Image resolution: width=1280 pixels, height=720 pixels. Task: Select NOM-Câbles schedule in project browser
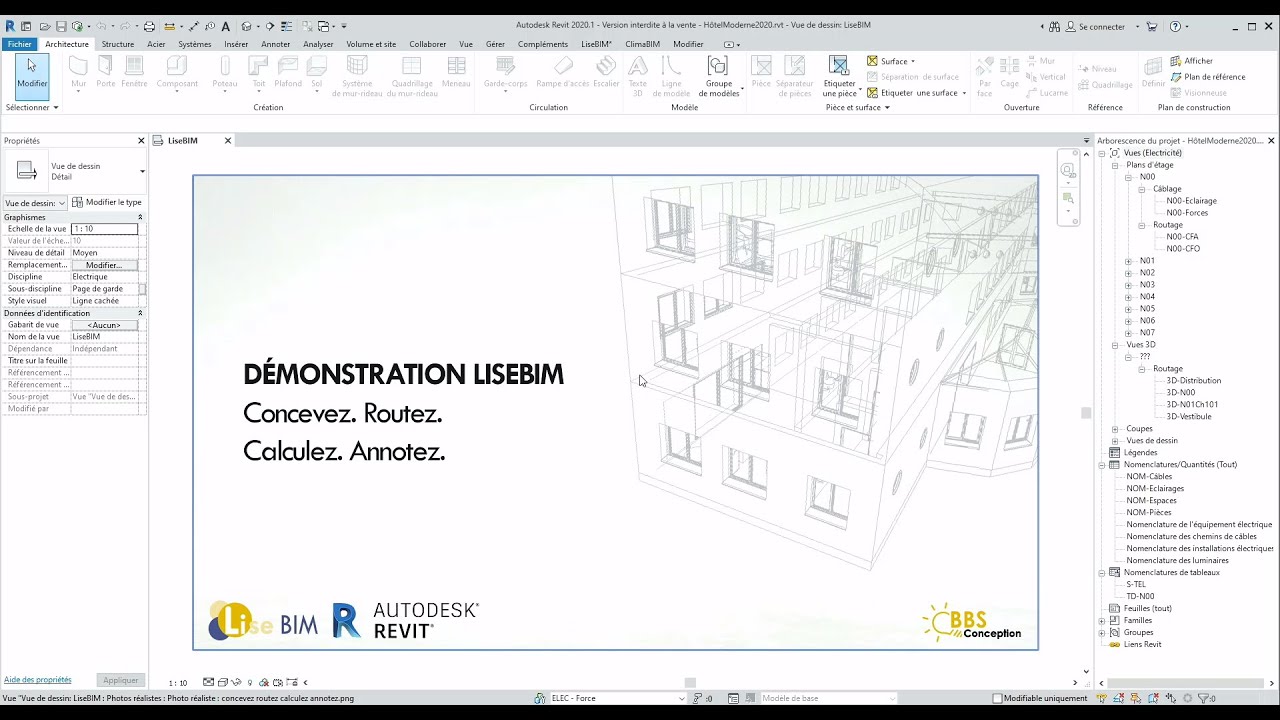click(1149, 477)
